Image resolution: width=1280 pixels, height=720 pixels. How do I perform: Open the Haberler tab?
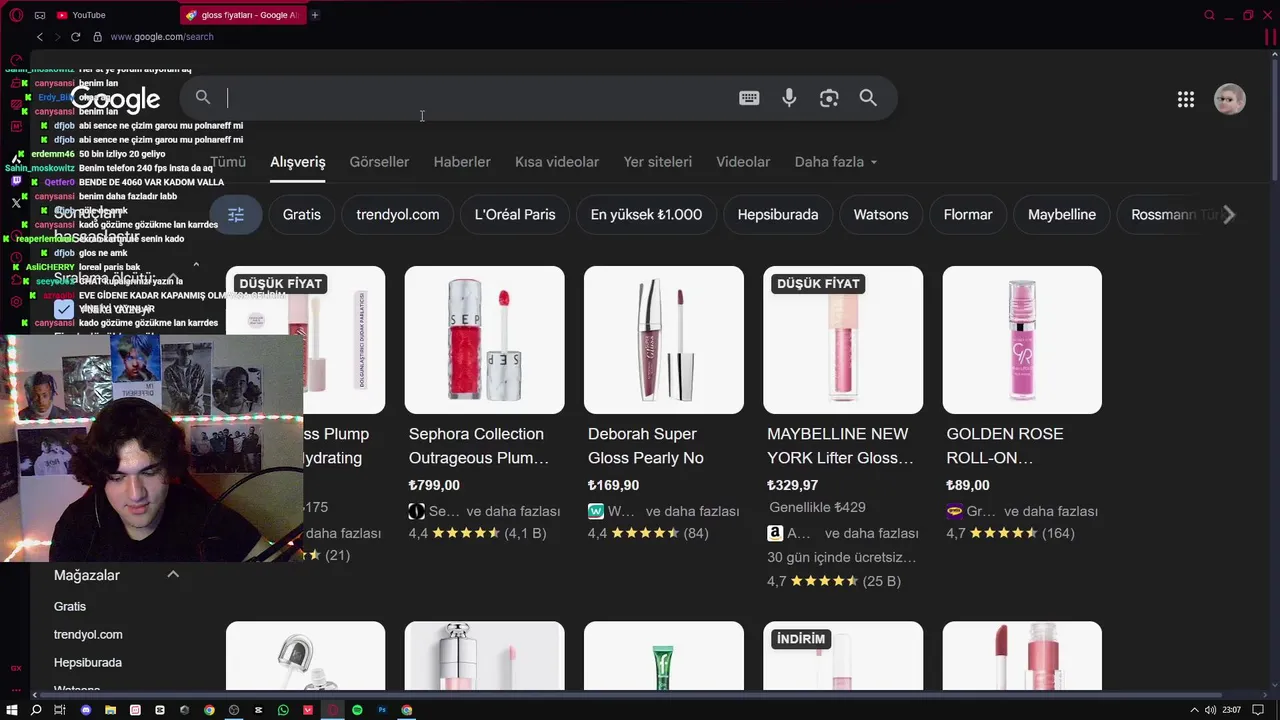(462, 162)
